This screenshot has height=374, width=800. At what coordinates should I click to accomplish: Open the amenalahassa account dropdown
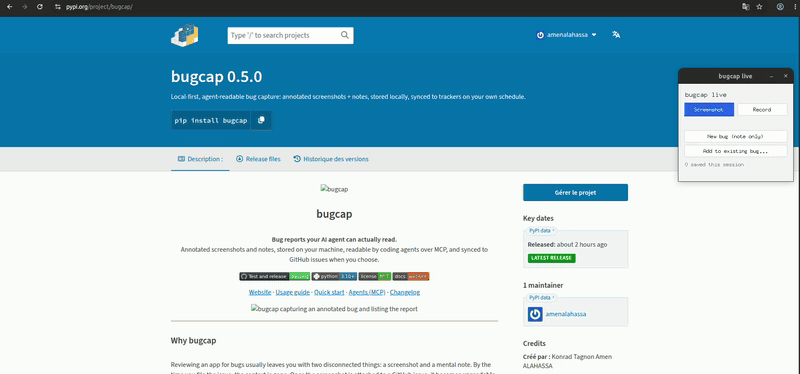[566, 35]
